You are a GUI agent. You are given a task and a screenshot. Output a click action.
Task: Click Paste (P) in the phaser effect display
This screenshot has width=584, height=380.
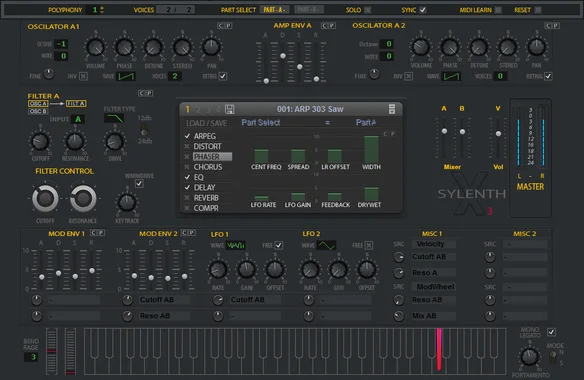393,134
